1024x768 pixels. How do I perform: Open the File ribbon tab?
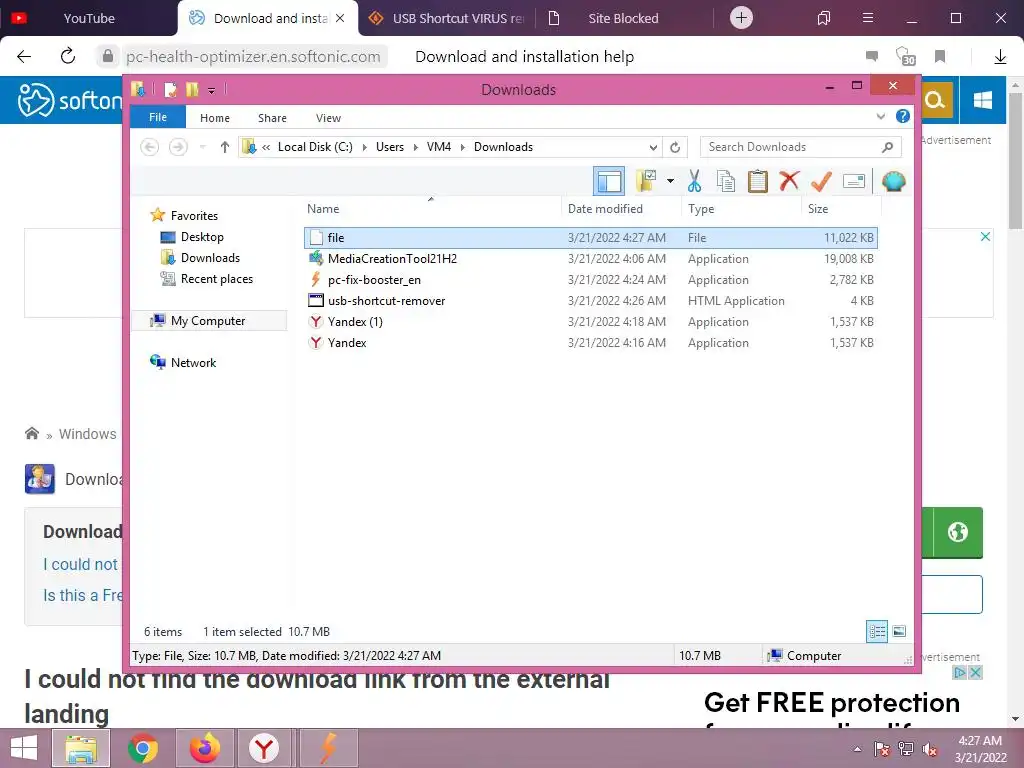158,117
